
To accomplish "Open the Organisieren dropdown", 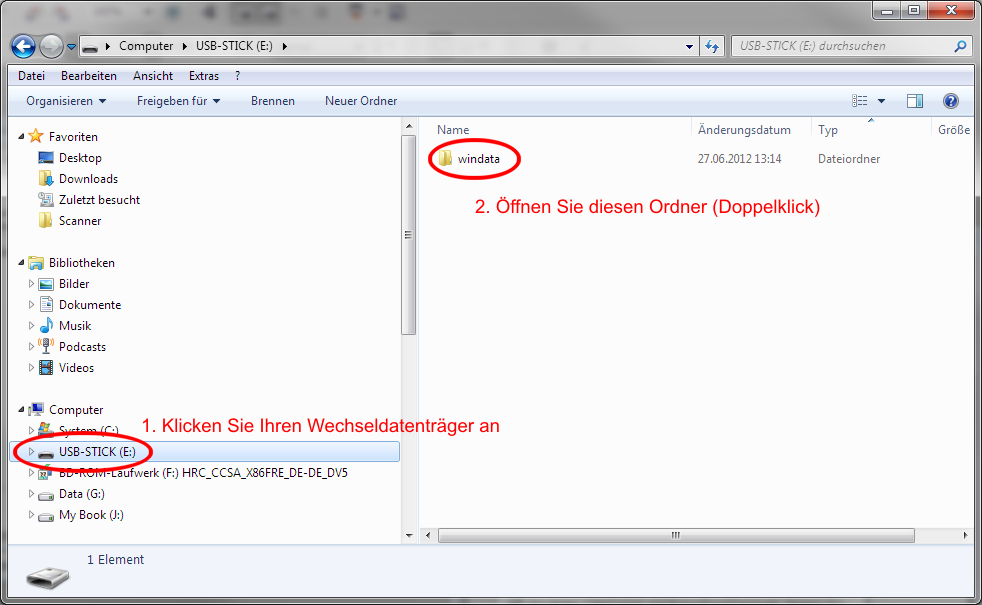I will point(66,101).
